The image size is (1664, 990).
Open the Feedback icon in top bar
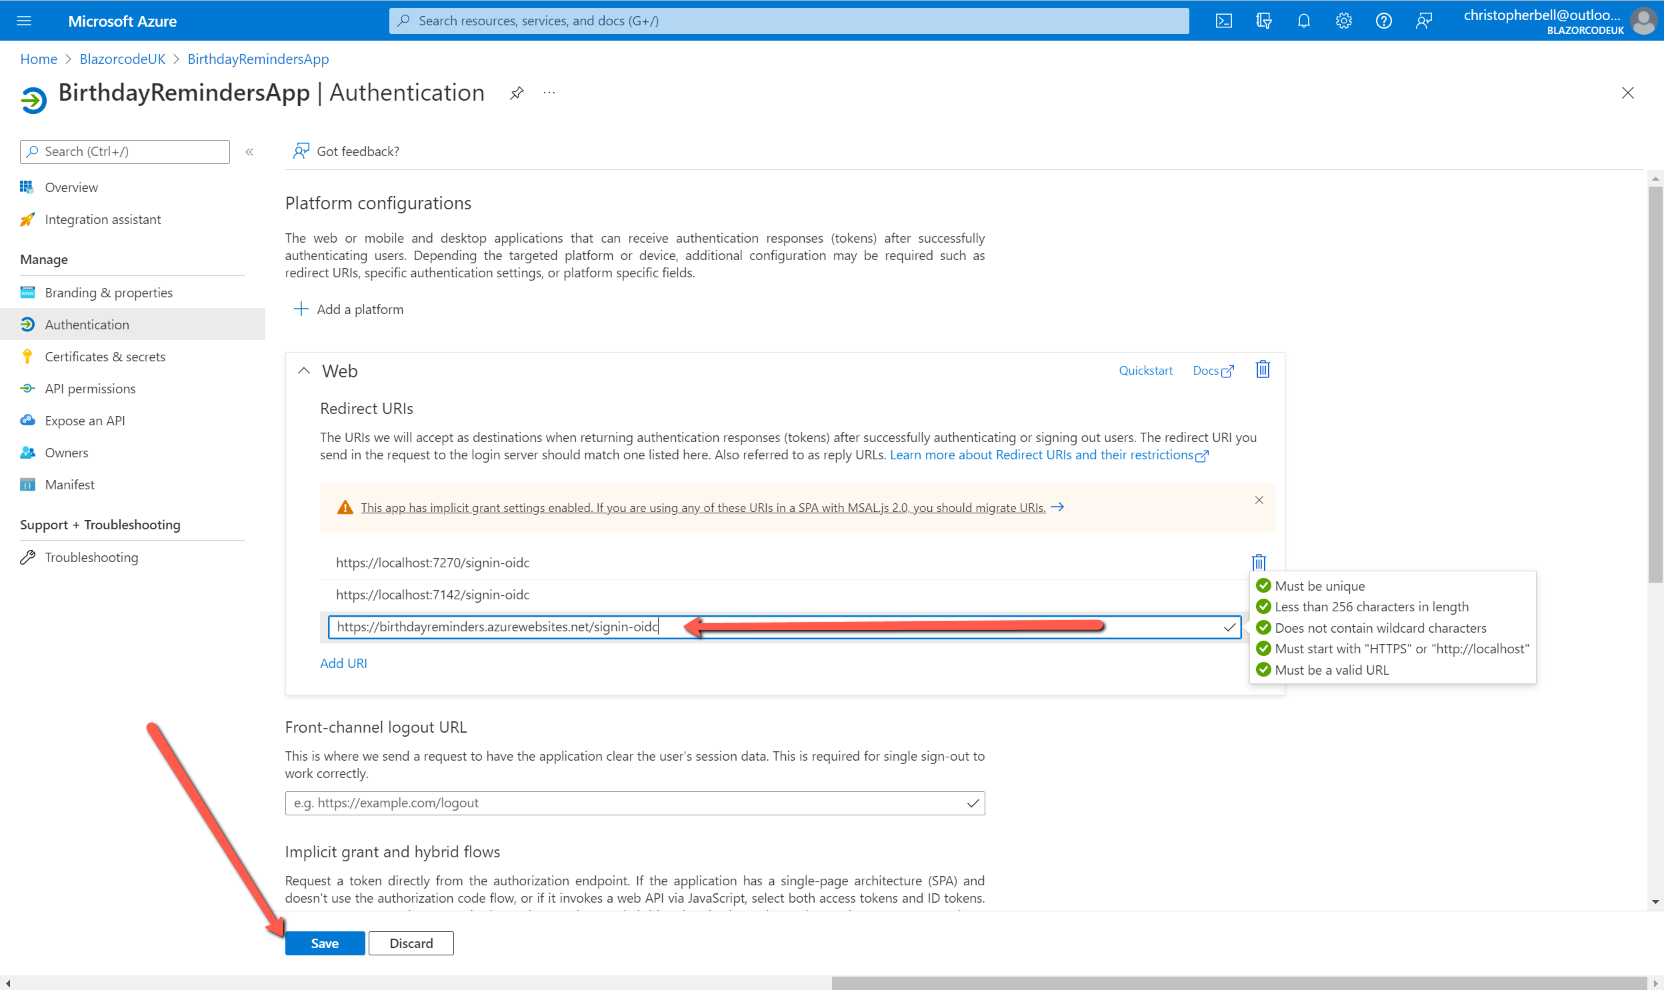pyautogui.click(x=1423, y=20)
